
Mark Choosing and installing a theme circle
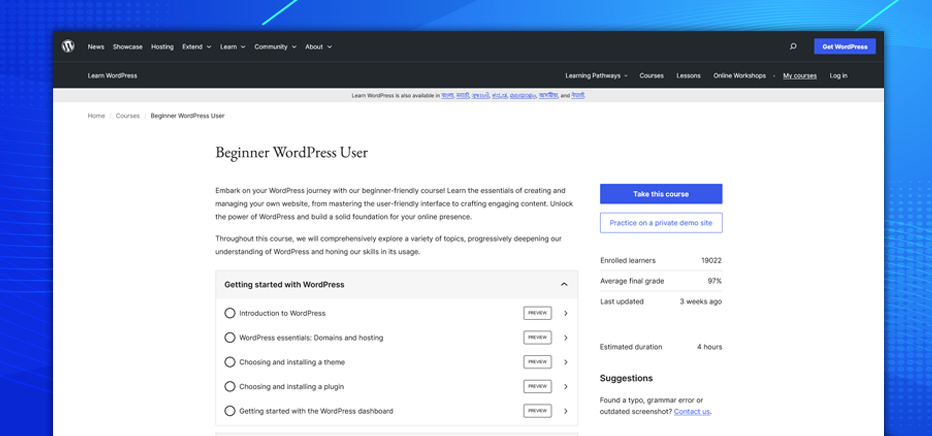point(229,362)
